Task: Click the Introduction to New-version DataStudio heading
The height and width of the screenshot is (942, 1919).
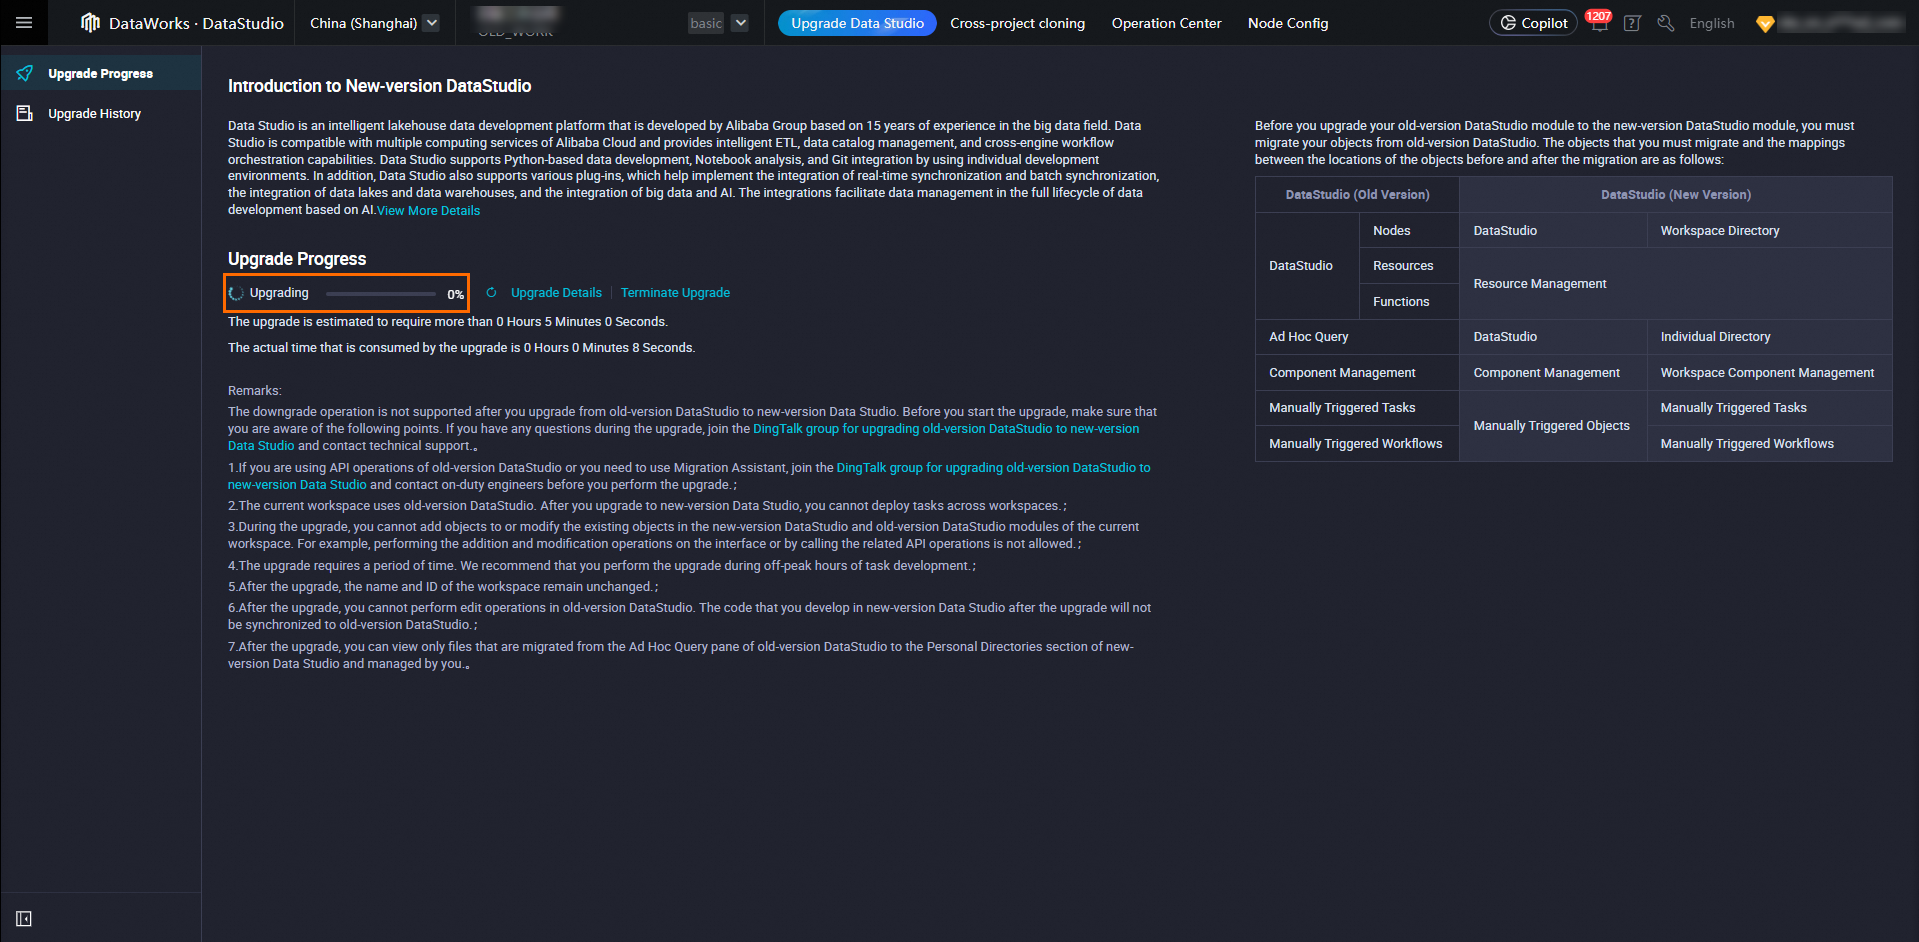Action: (x=380, y=86)
